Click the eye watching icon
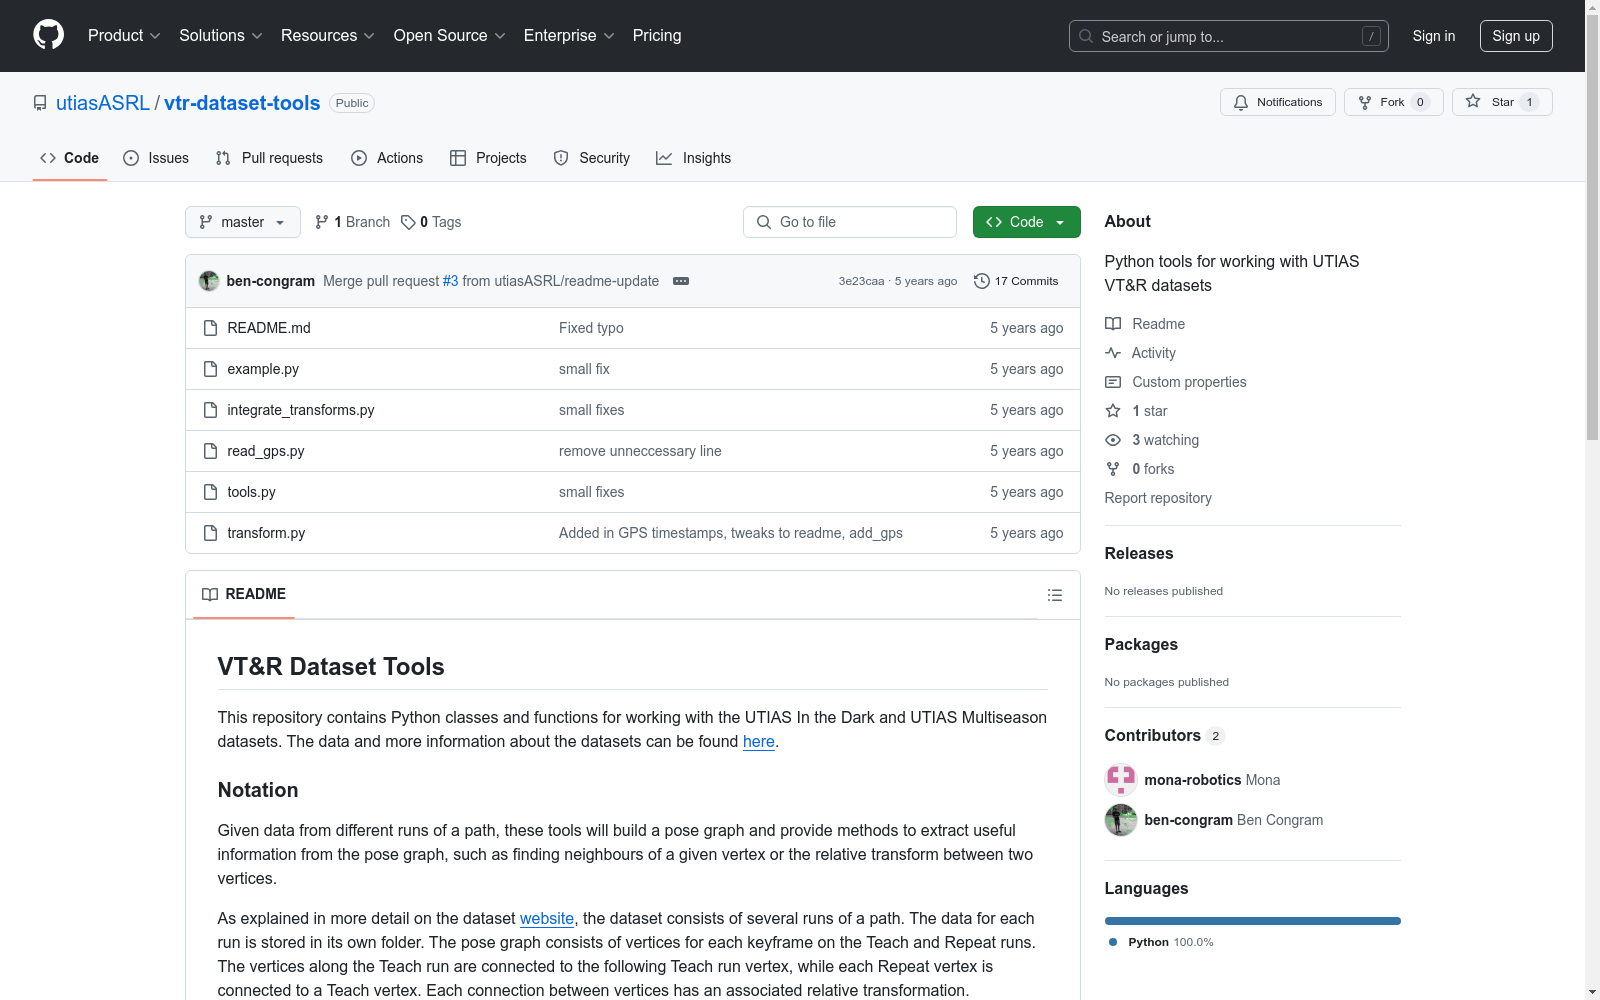Image resolution: width=1600 pixels, height=1000 pixels. pos(1113,440)
